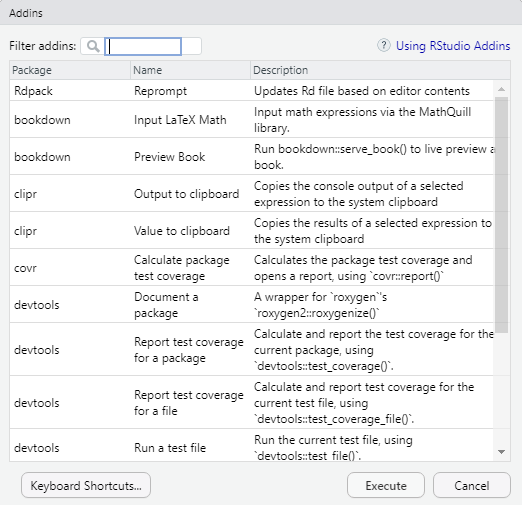Open the Using RStudio Addins link
The height and width of the screenshot is (505, 522).
click(453, 46)
